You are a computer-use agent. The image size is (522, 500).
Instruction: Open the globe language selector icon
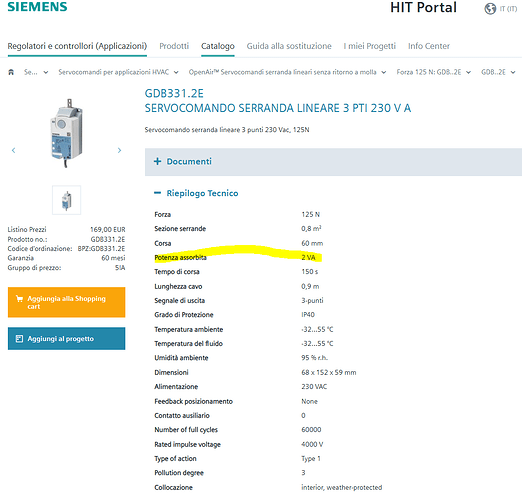[490, 9]
